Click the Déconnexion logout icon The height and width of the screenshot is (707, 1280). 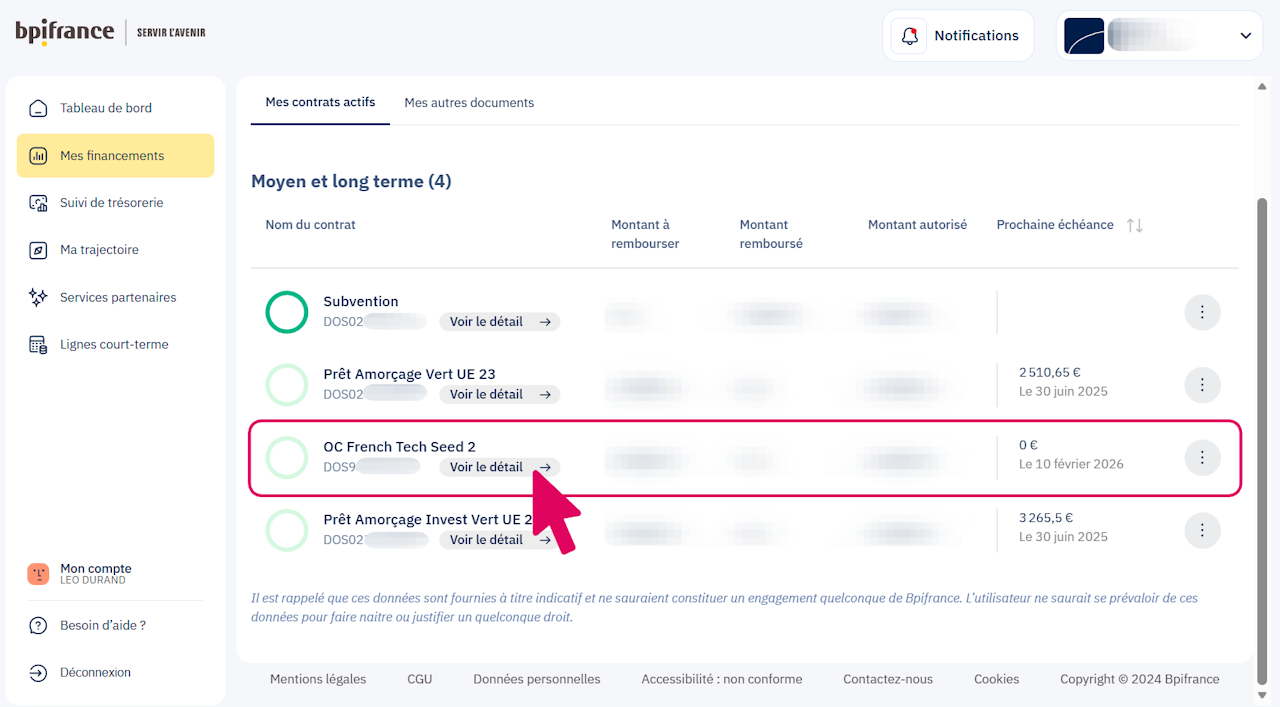point(38,673)
